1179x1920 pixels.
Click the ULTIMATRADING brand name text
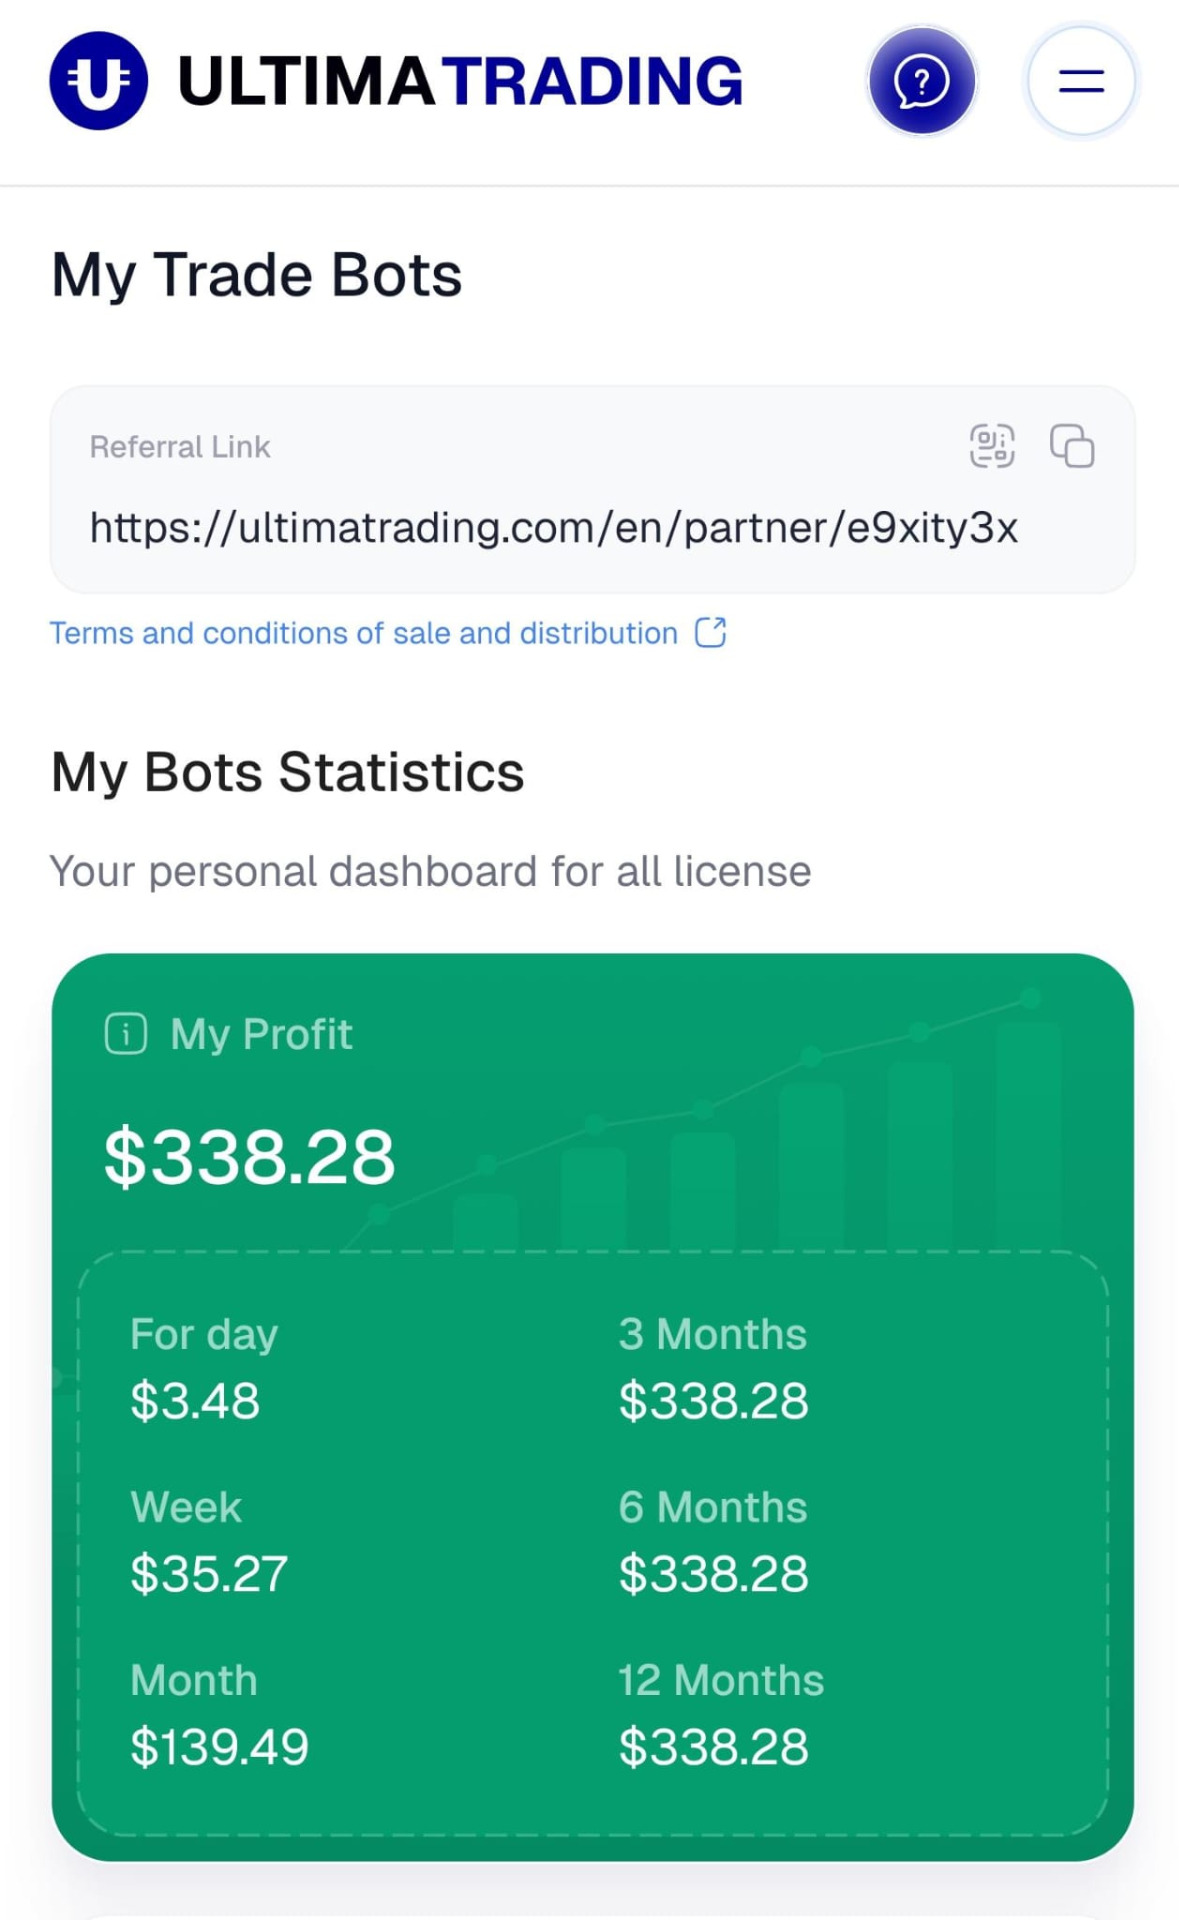tap(460, 81)
